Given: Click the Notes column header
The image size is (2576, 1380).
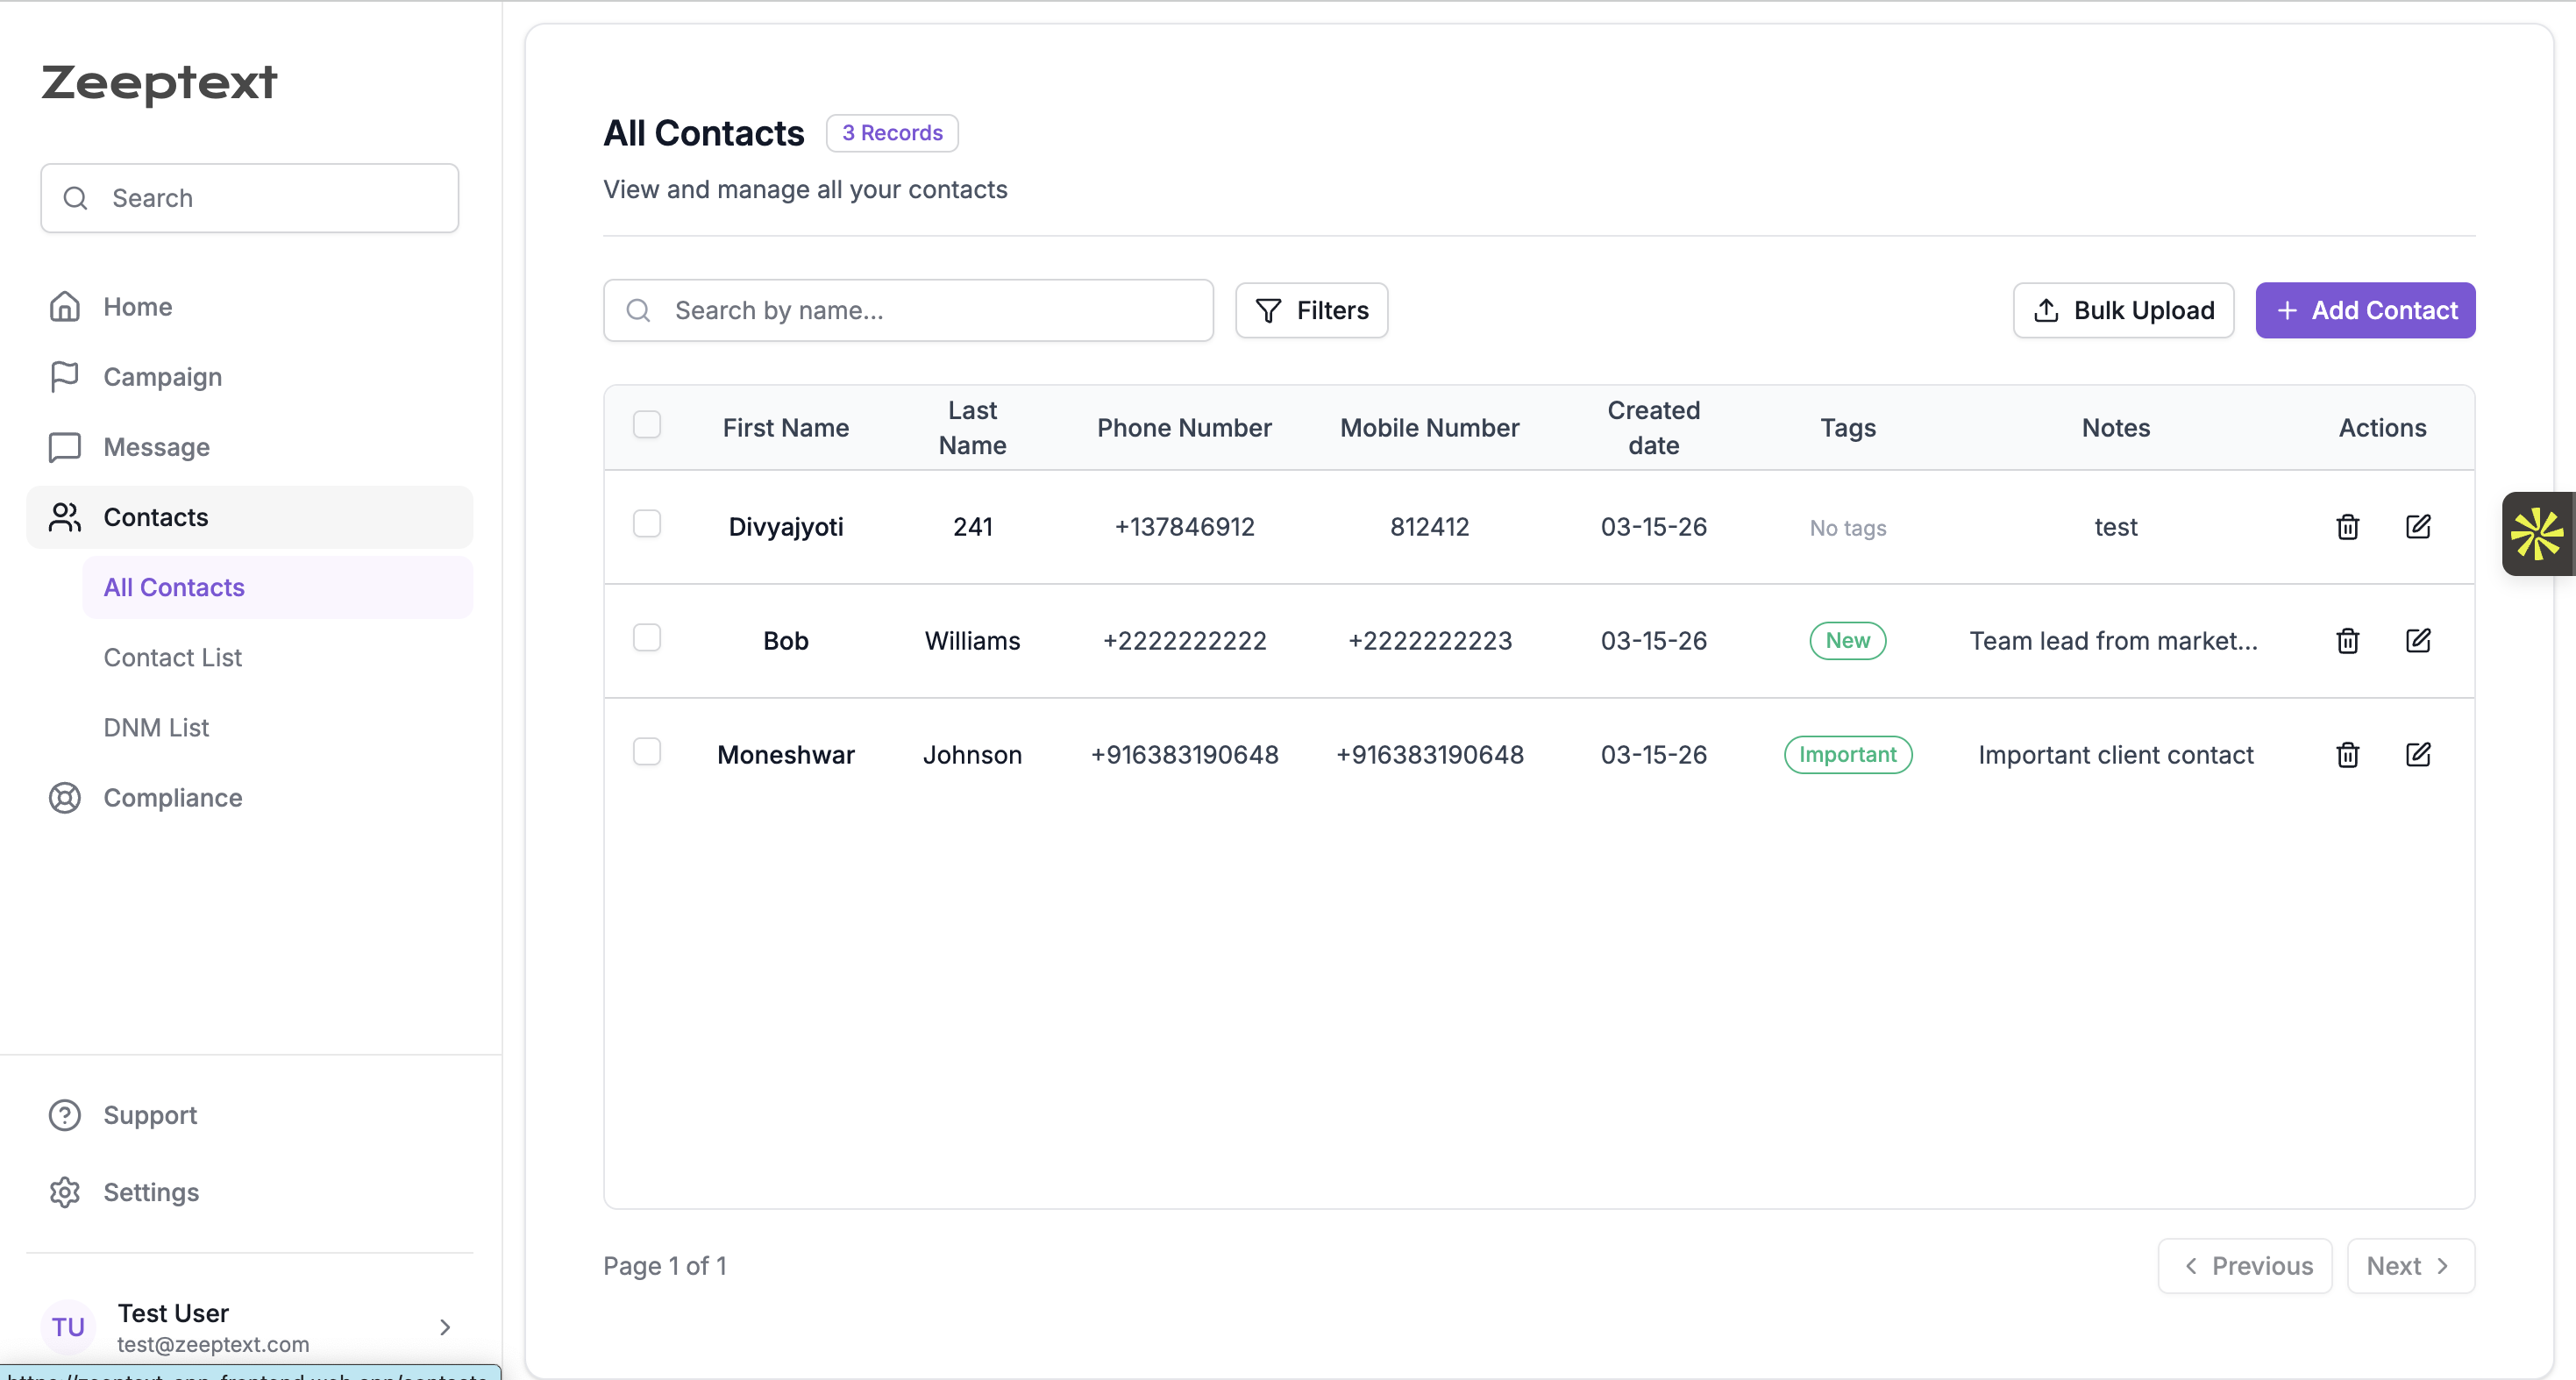Looking at the screenshot, I should click(2115, 428).
